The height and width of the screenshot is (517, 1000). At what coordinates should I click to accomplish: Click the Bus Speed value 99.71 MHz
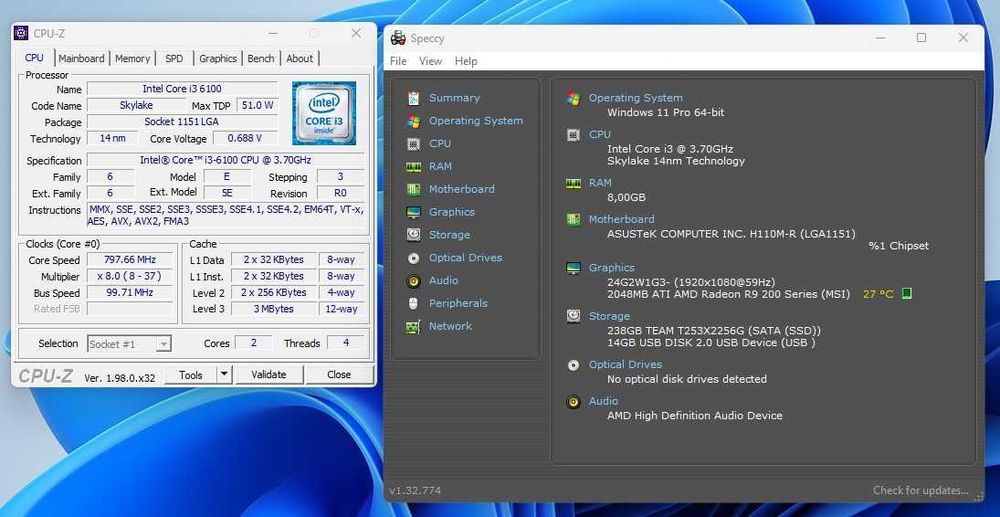pyautogui.click(x=130, y=293)
